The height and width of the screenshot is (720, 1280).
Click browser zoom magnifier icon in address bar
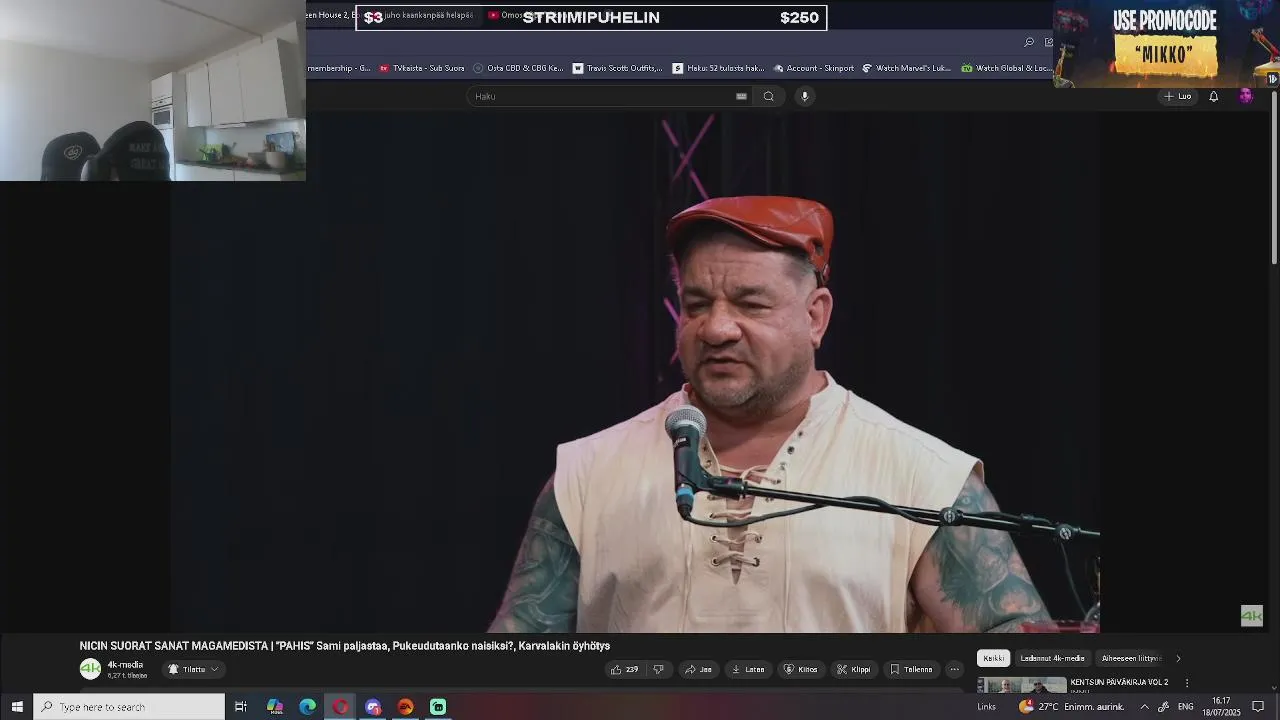pos(1029,42)
